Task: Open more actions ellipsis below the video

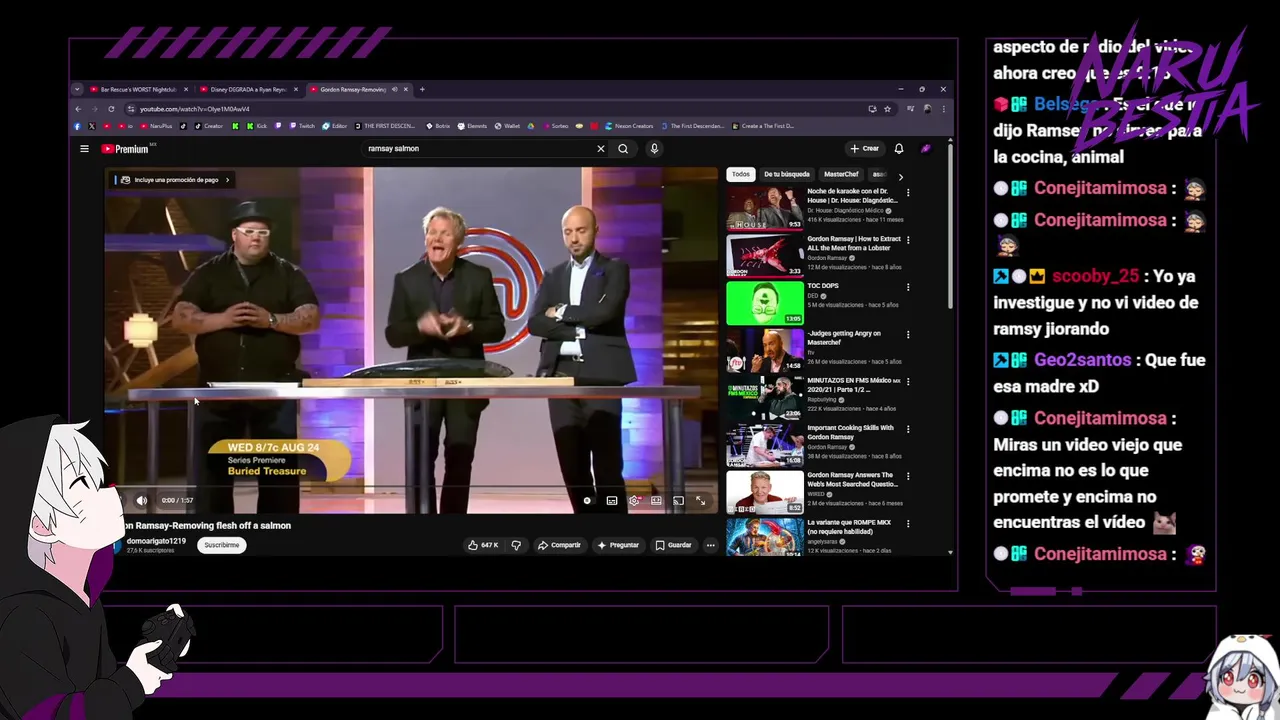Action: 710,545
